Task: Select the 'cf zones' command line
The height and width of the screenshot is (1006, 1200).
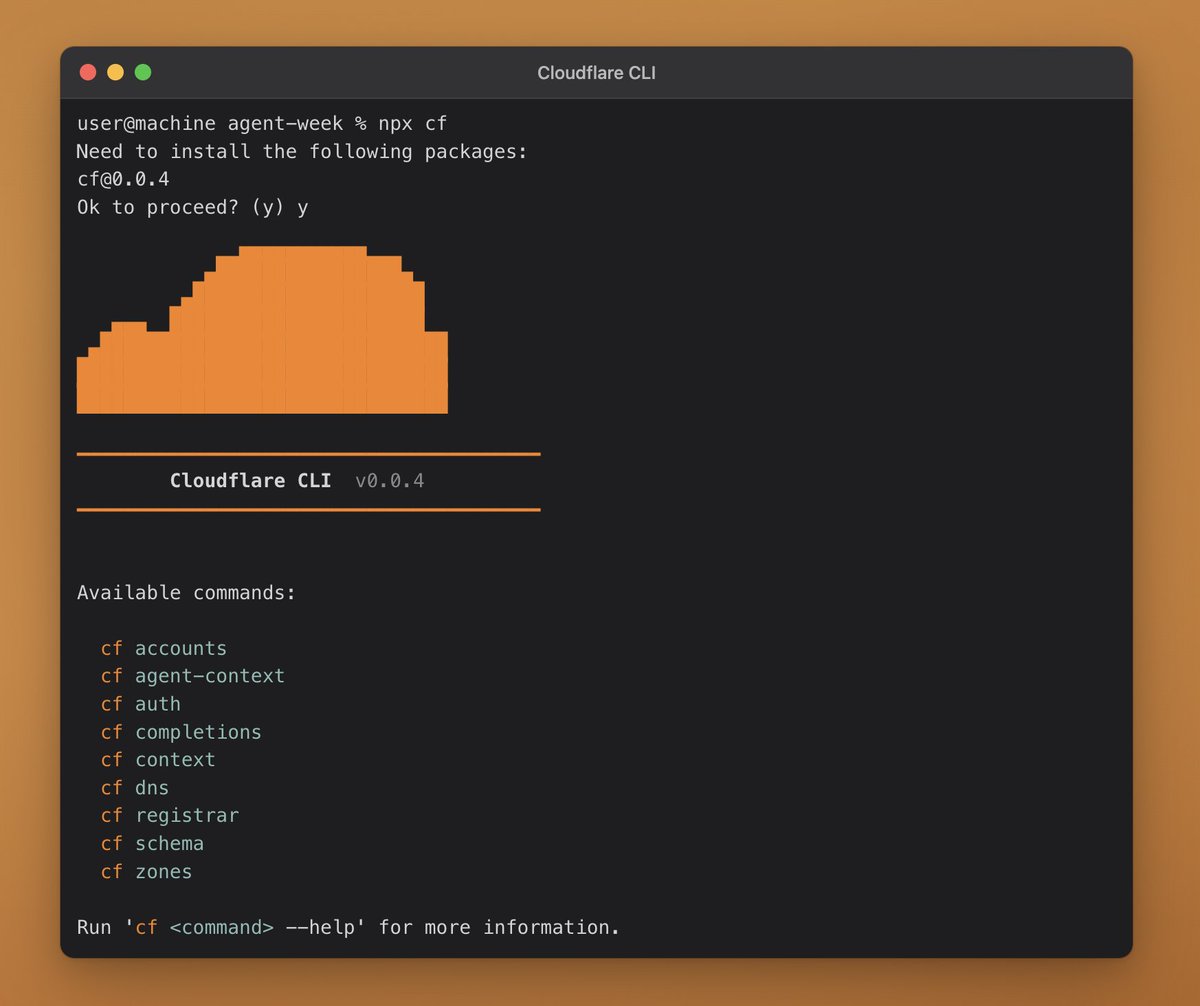Action: [x=147, y=872]
